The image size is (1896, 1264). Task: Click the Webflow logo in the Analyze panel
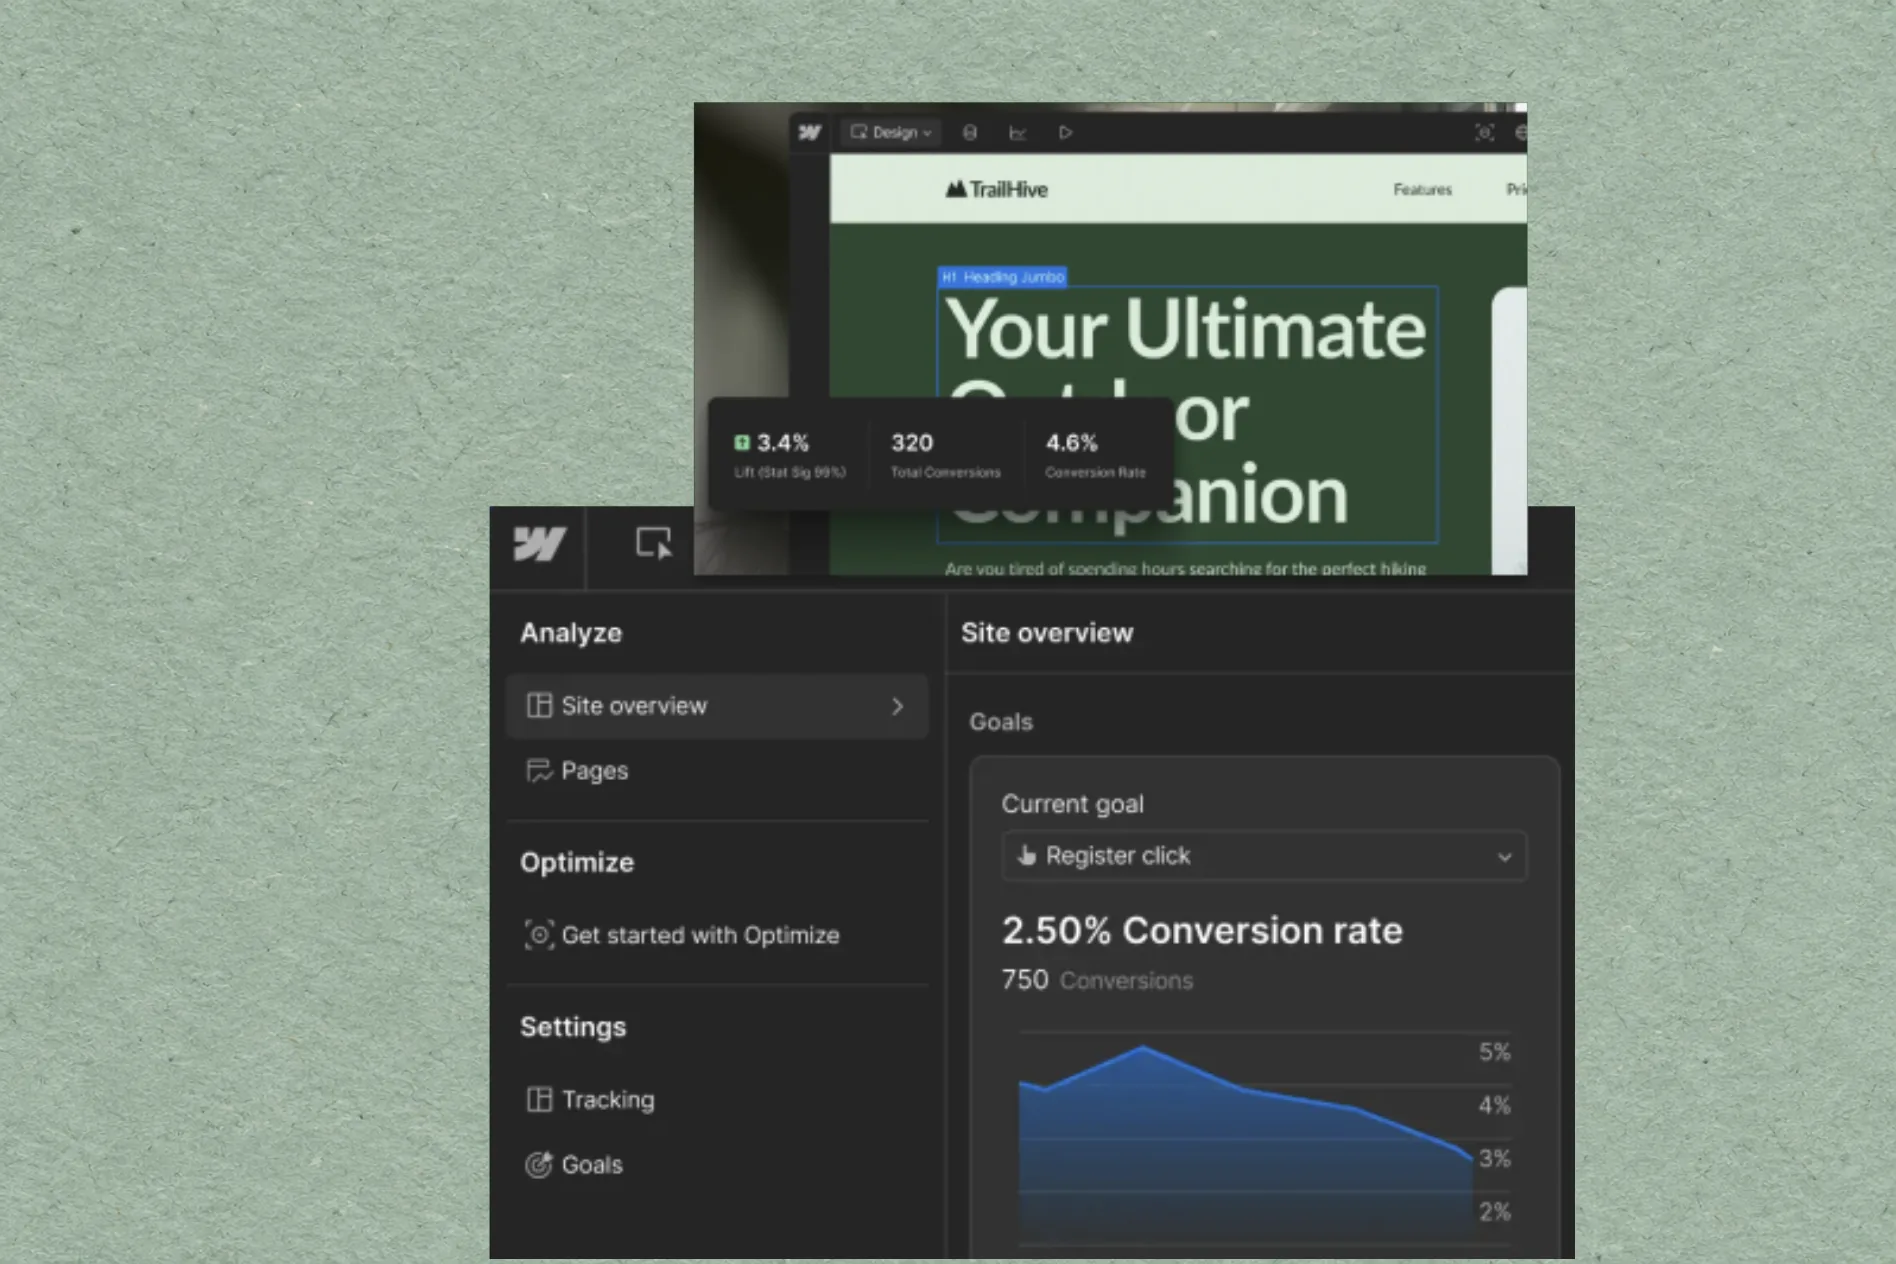tap(539, 544)
